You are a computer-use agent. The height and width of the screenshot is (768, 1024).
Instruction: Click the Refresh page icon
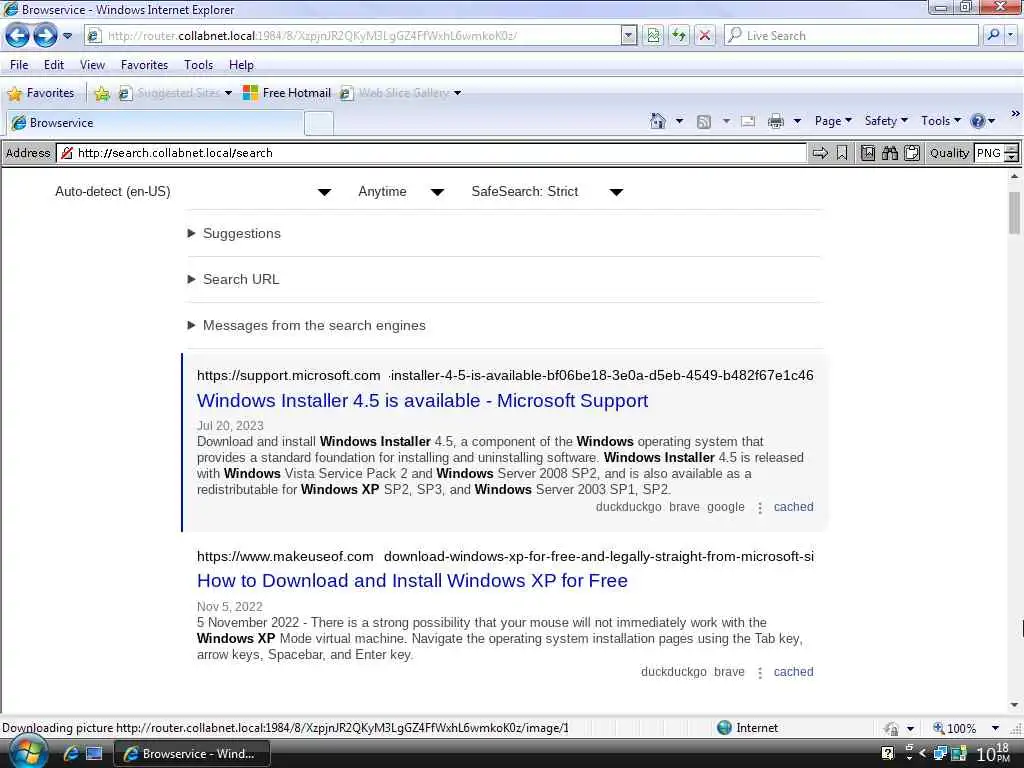pyautogui.click(x=679, y=35)
